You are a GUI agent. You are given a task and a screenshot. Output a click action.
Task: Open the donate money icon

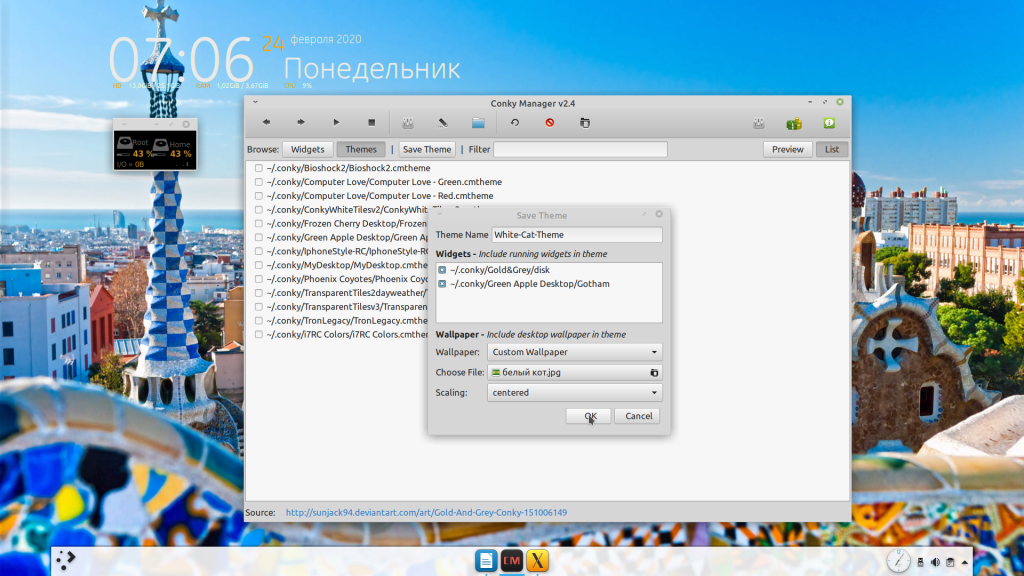[794, 123]
